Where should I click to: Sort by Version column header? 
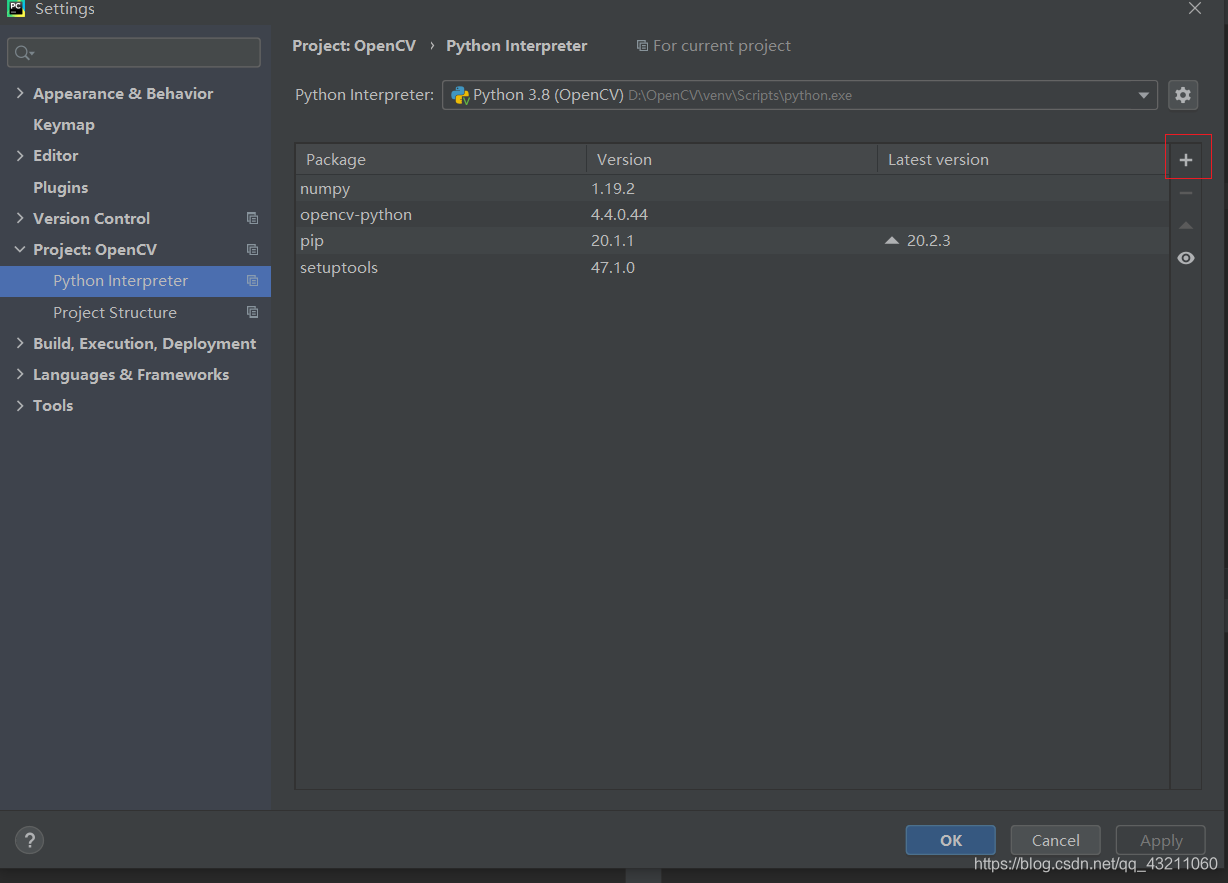click(732, 160)
